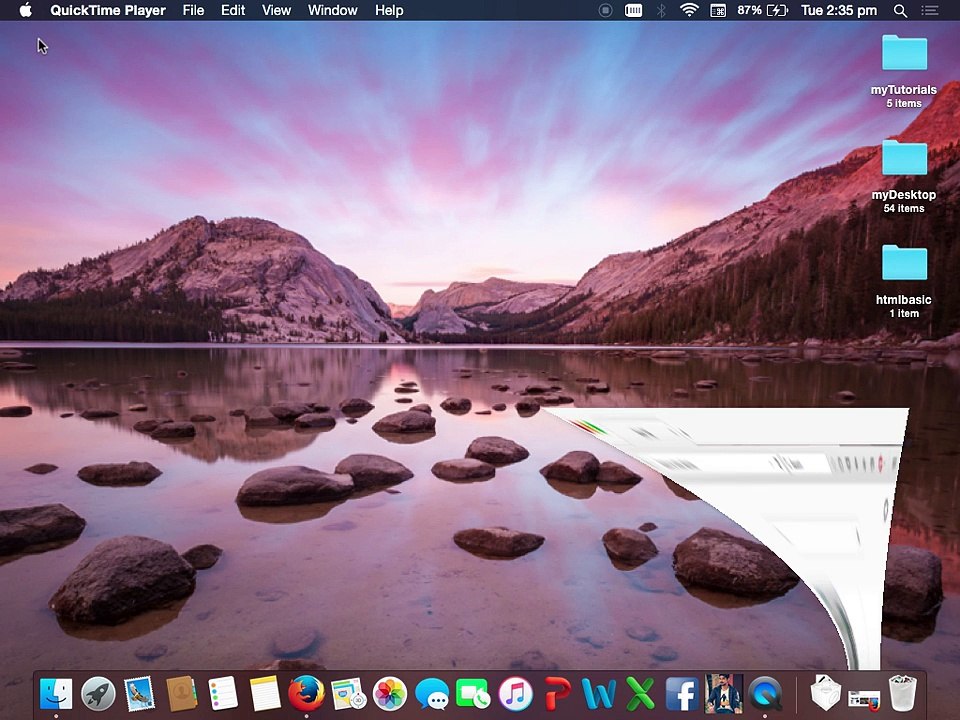Launch Launchpad rocket icon
Viewport: 960px width, 720px height.
[x=98, y=693]
